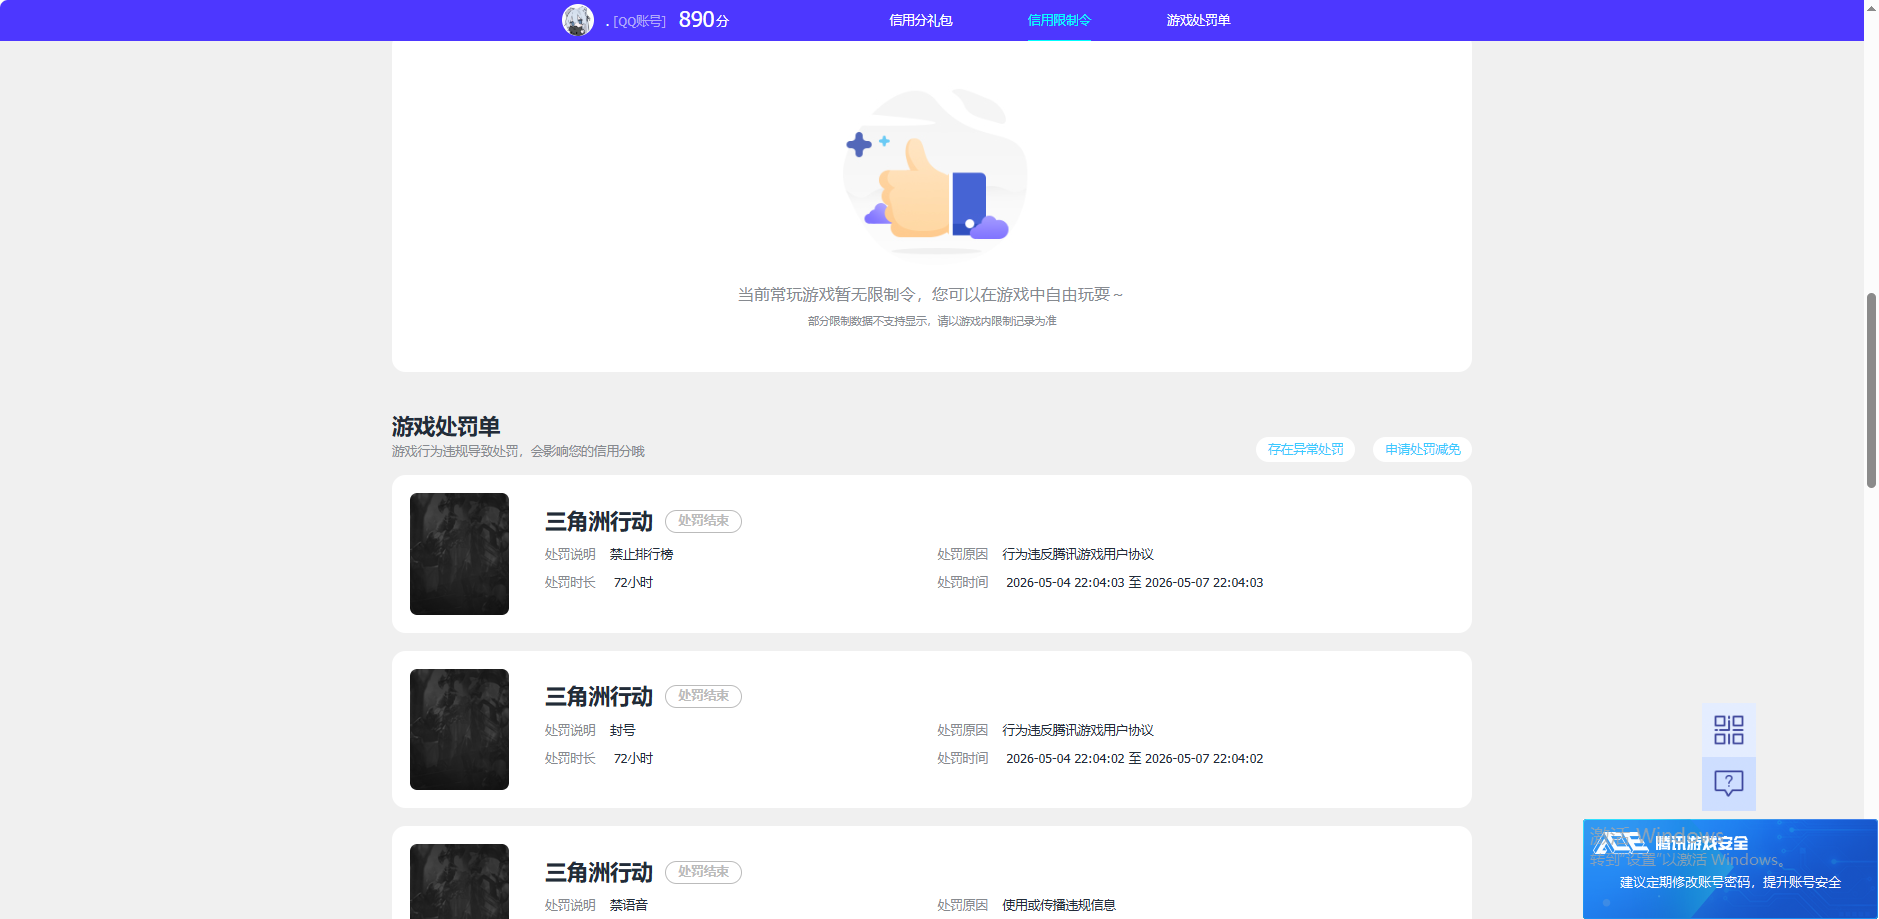Viewport: 1879px width, 919px height.
Task: Click 行为违反腾讯游戏用户协议 reason in 封号 record
Action: click(x=1078, y=730)
